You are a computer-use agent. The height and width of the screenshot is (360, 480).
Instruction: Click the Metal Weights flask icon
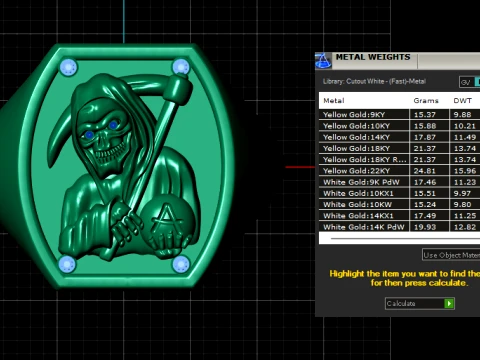point(323,61)
